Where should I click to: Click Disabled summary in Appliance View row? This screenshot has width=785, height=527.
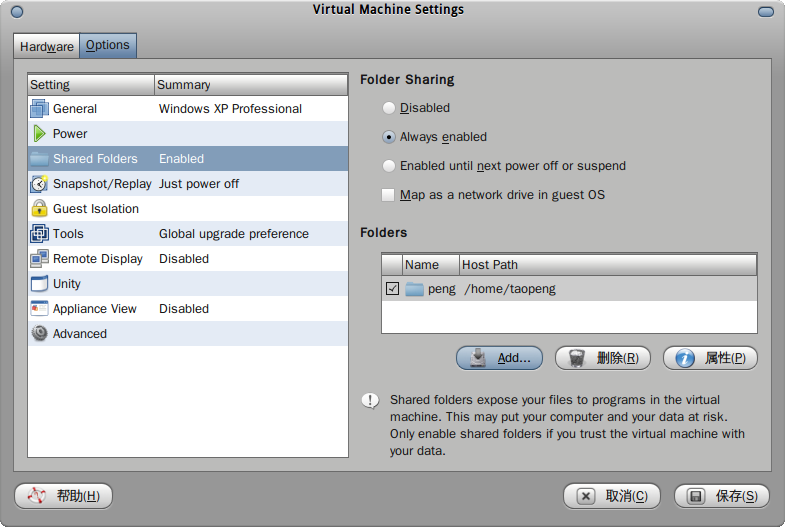coord(184,309)
